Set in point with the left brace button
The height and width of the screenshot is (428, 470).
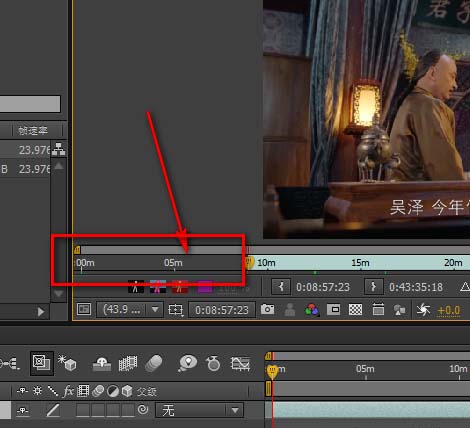[281, 287]
